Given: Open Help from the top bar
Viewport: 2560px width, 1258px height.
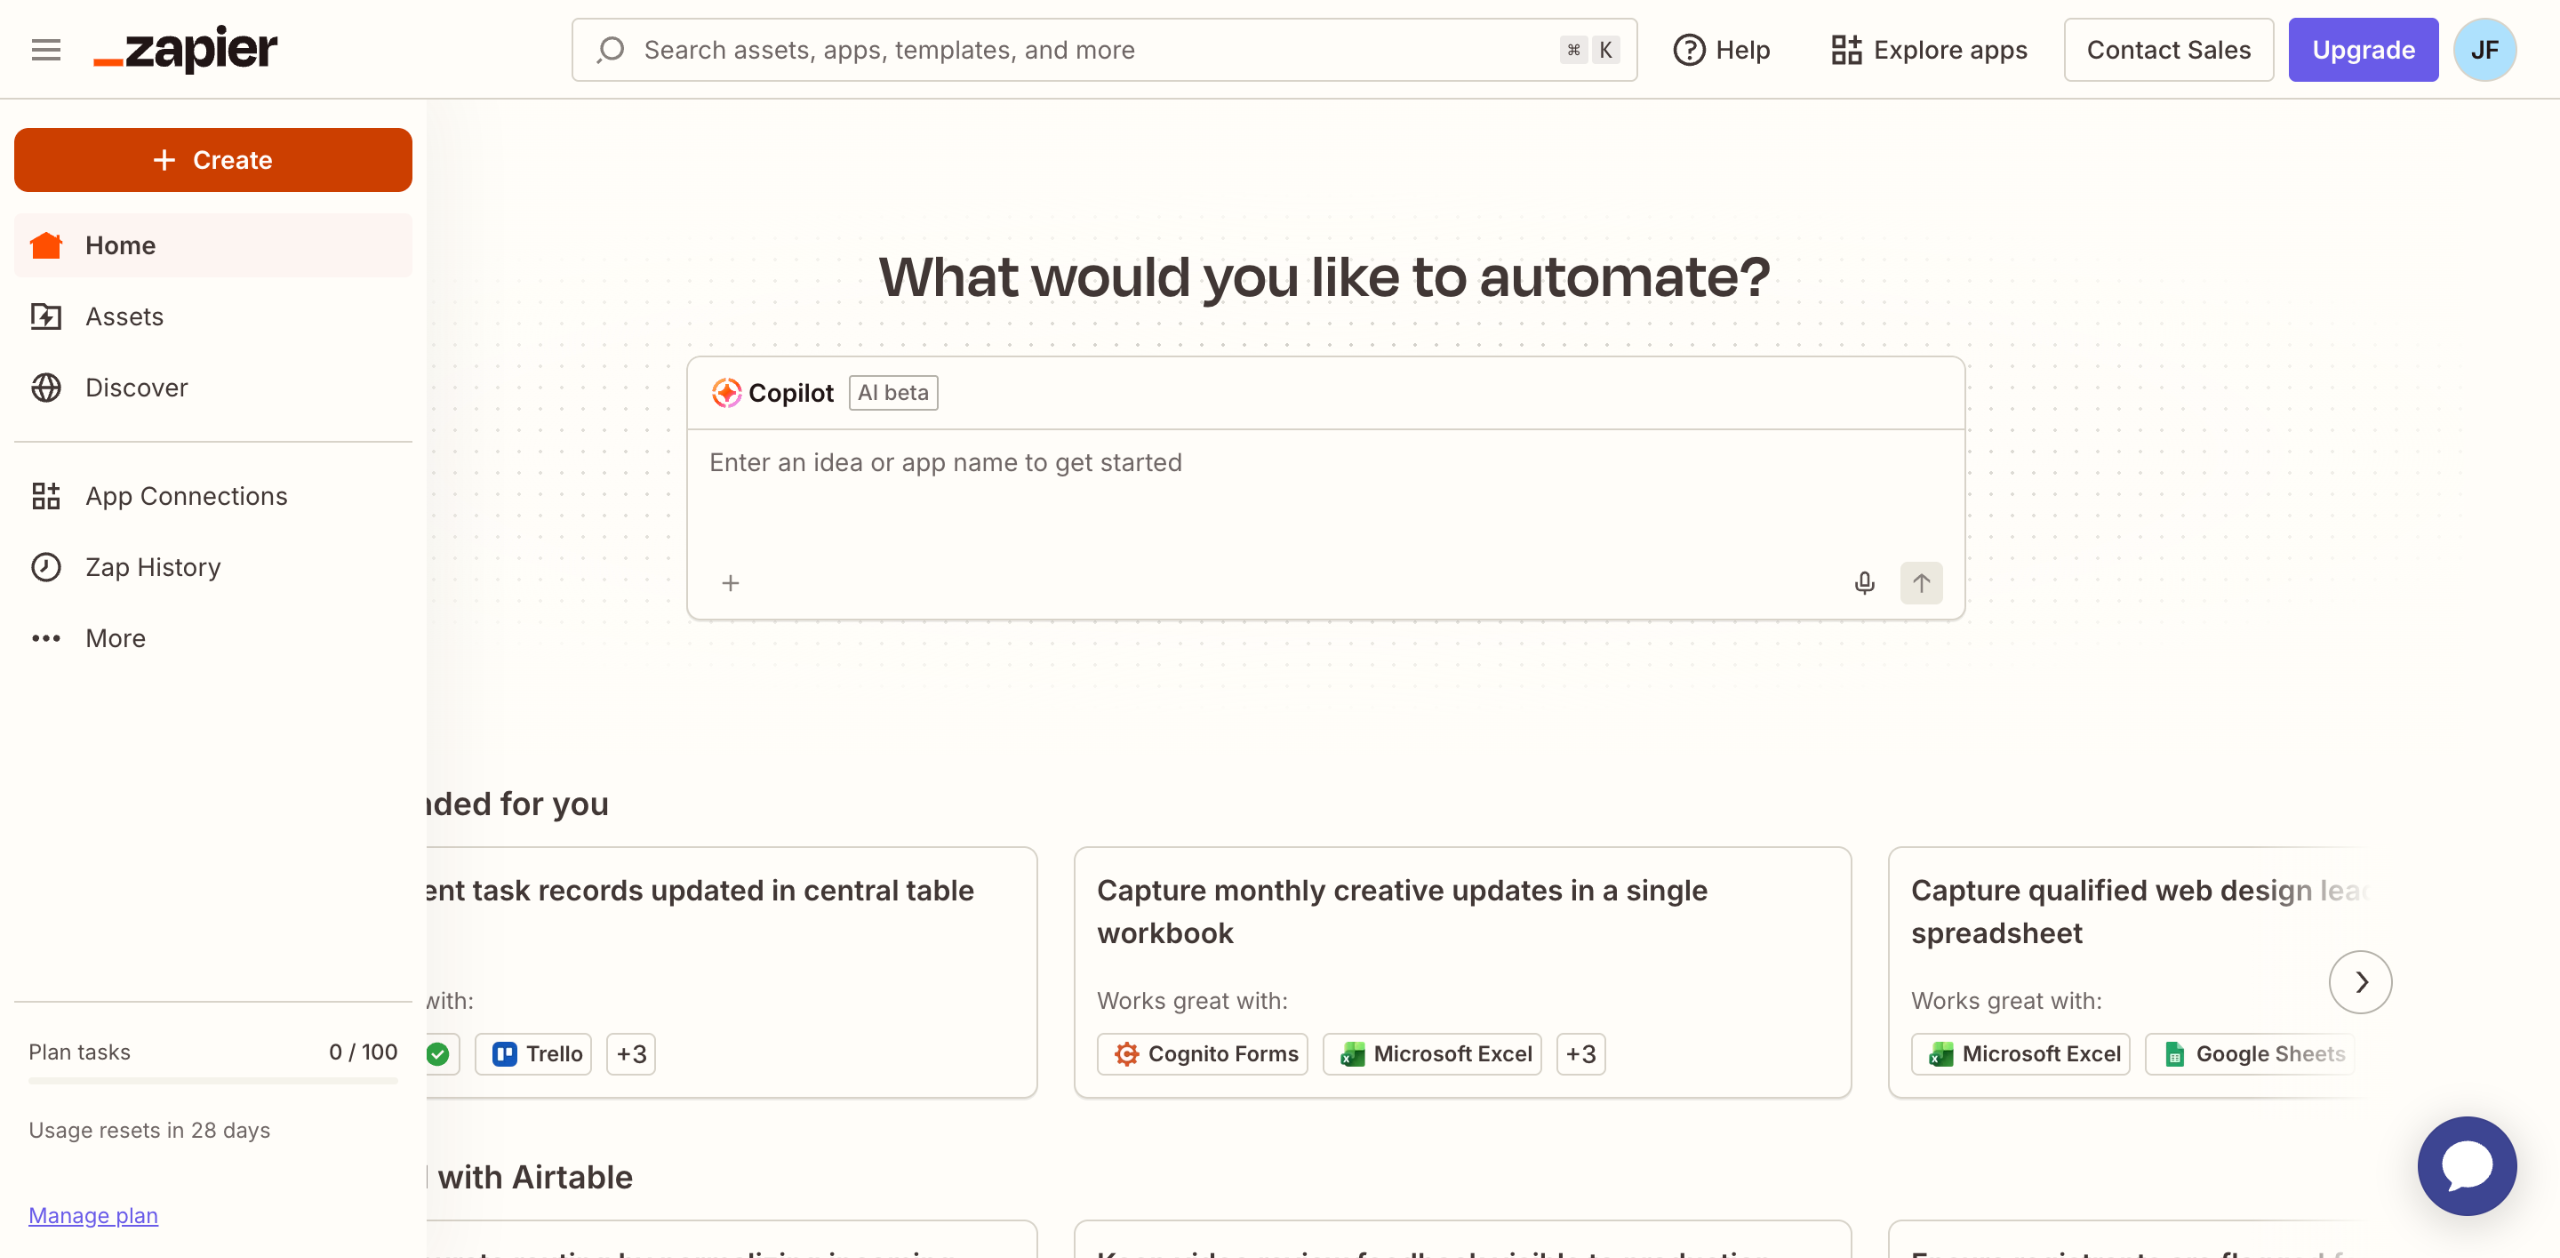Looking at the screenshot, I should pos(1722,50).
